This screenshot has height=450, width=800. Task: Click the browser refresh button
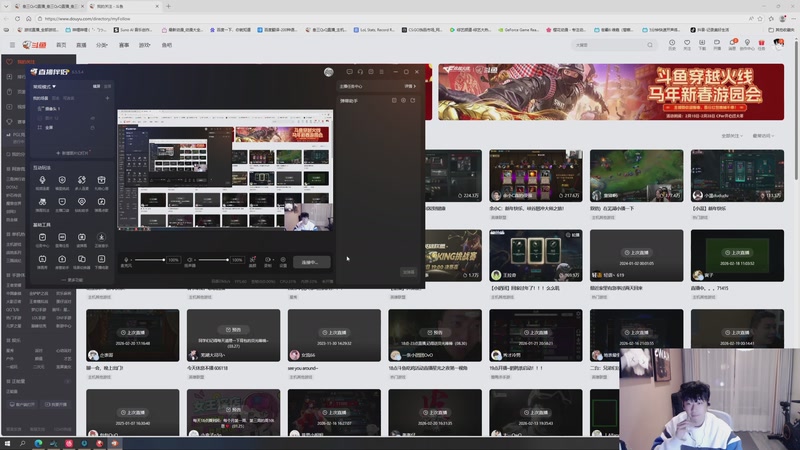point(17,18)
